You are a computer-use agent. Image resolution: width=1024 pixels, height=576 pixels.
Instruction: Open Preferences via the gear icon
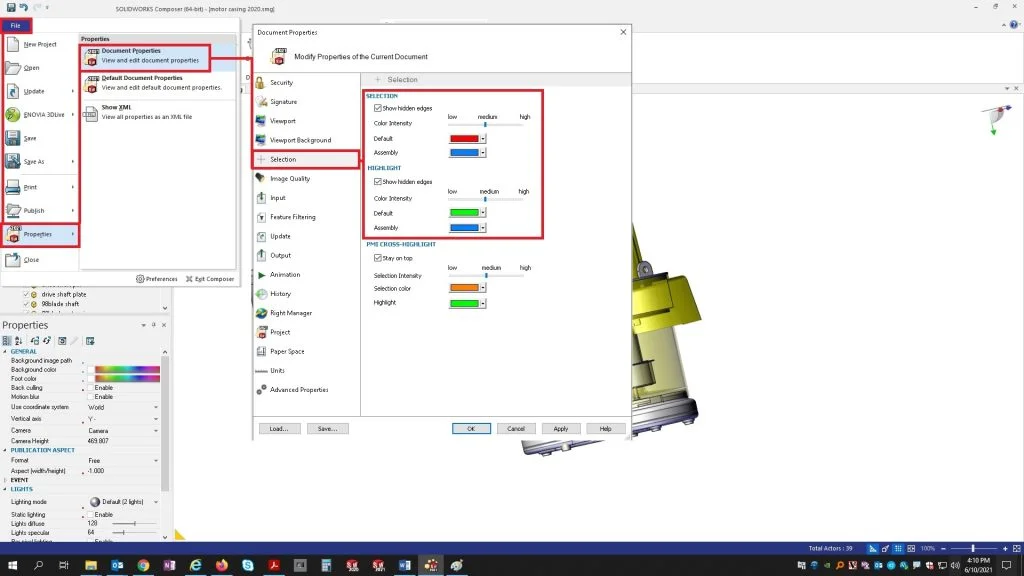coord(140,279)
